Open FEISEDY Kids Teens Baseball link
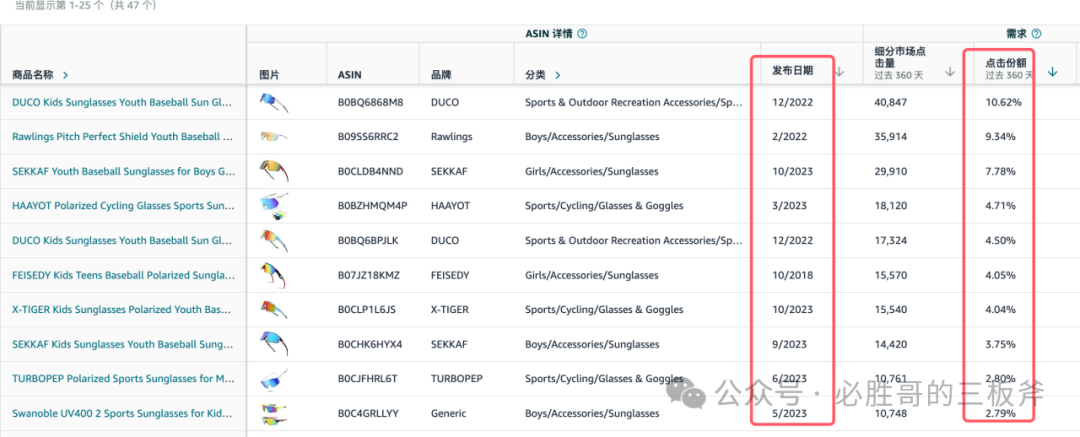Image resolution: width=1080 pixels, height=437 pixels. pos(123,275)
